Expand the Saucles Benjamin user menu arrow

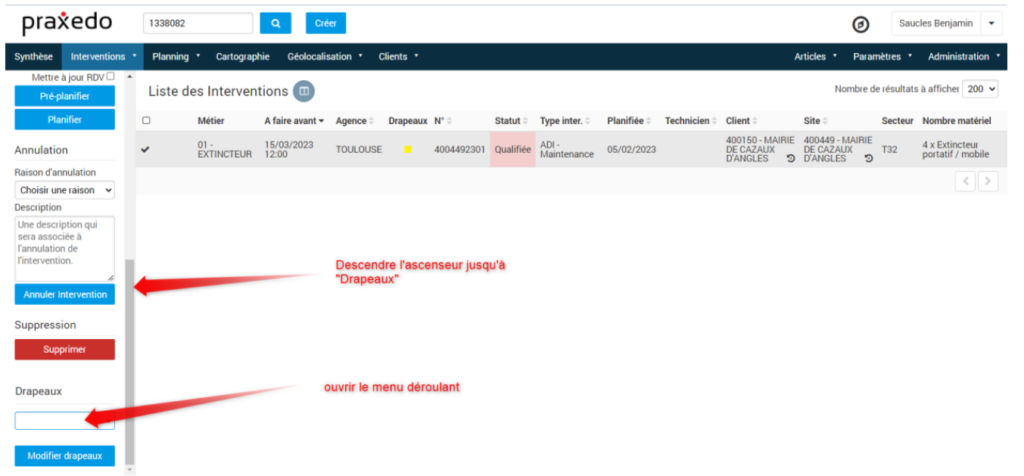pyautogui.click(x=990, y=23)
